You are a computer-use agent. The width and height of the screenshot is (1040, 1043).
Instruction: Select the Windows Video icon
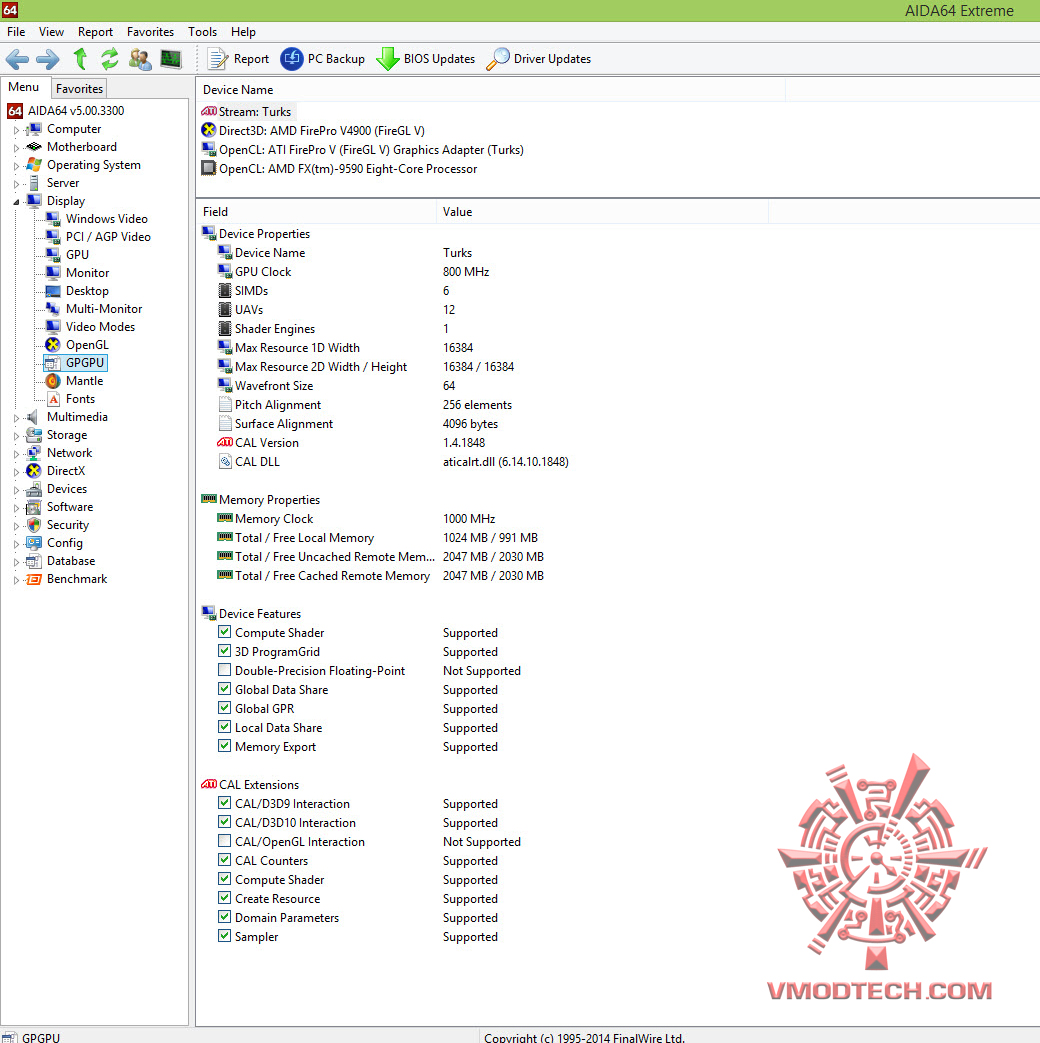tap(53, 218)
